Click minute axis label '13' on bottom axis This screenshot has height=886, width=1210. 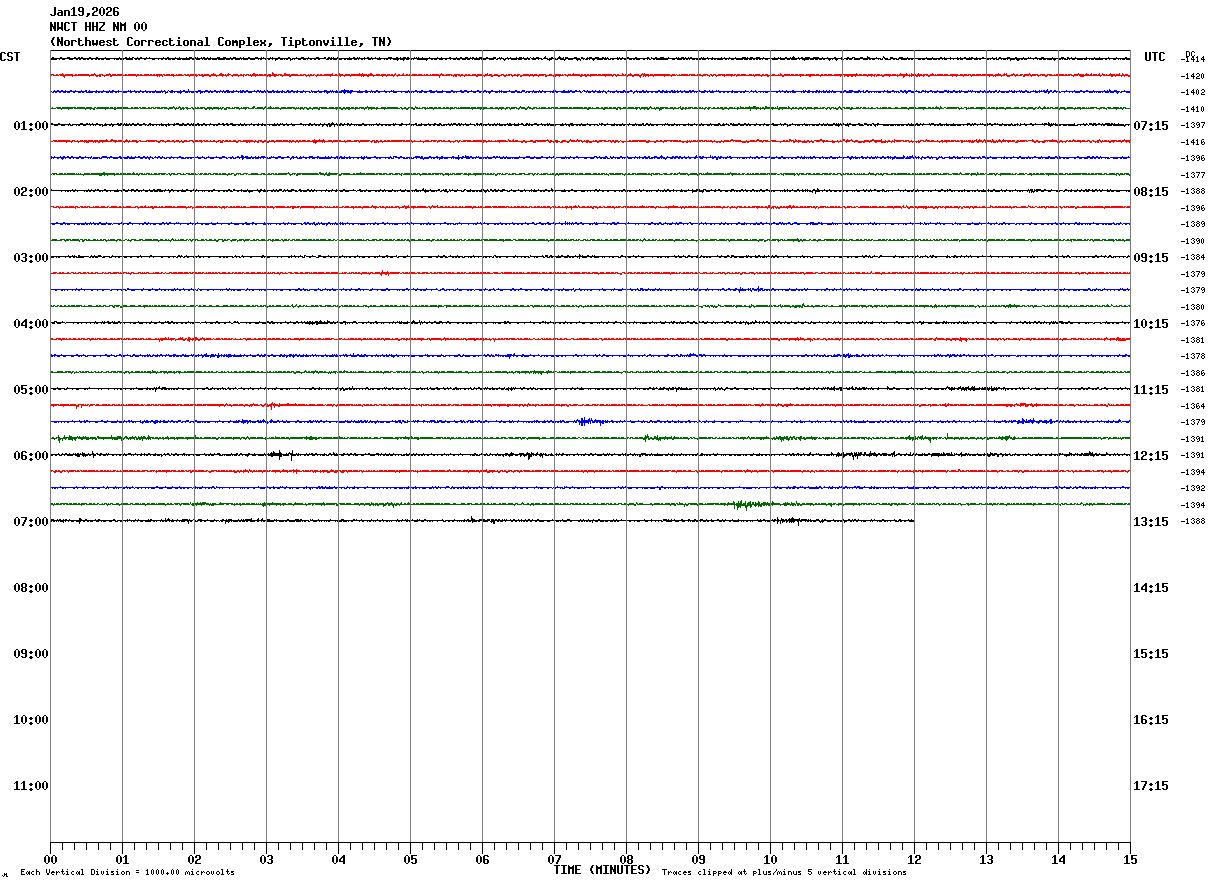(986, 860)
